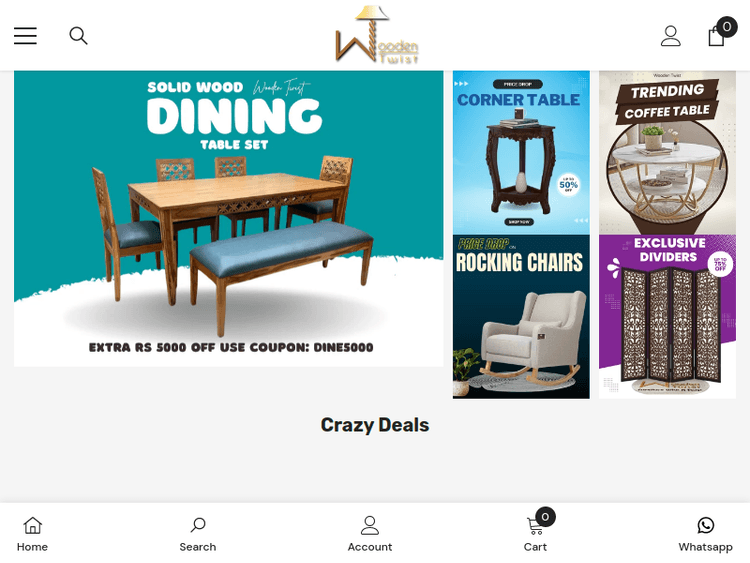Open the hamburger menu

click(x=25, y=36)
